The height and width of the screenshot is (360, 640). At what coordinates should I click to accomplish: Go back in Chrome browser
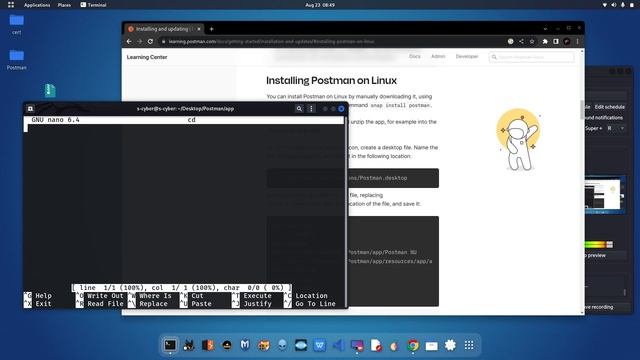pos(129,41)
